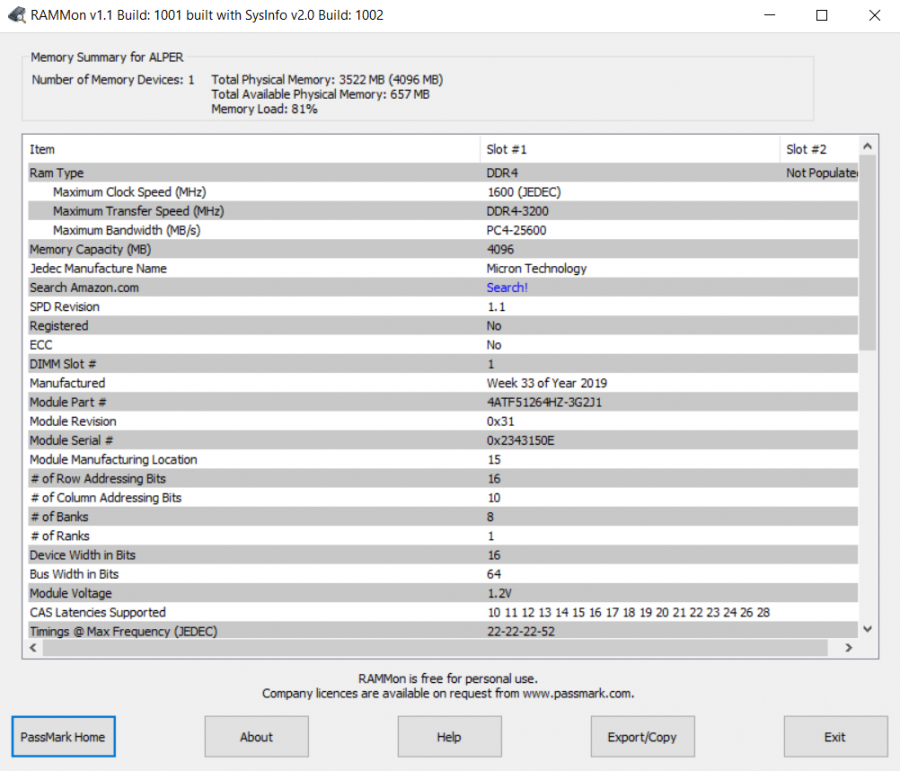
Task: Click the RAMMon app icon in title bar
Action: coord(17,15)
